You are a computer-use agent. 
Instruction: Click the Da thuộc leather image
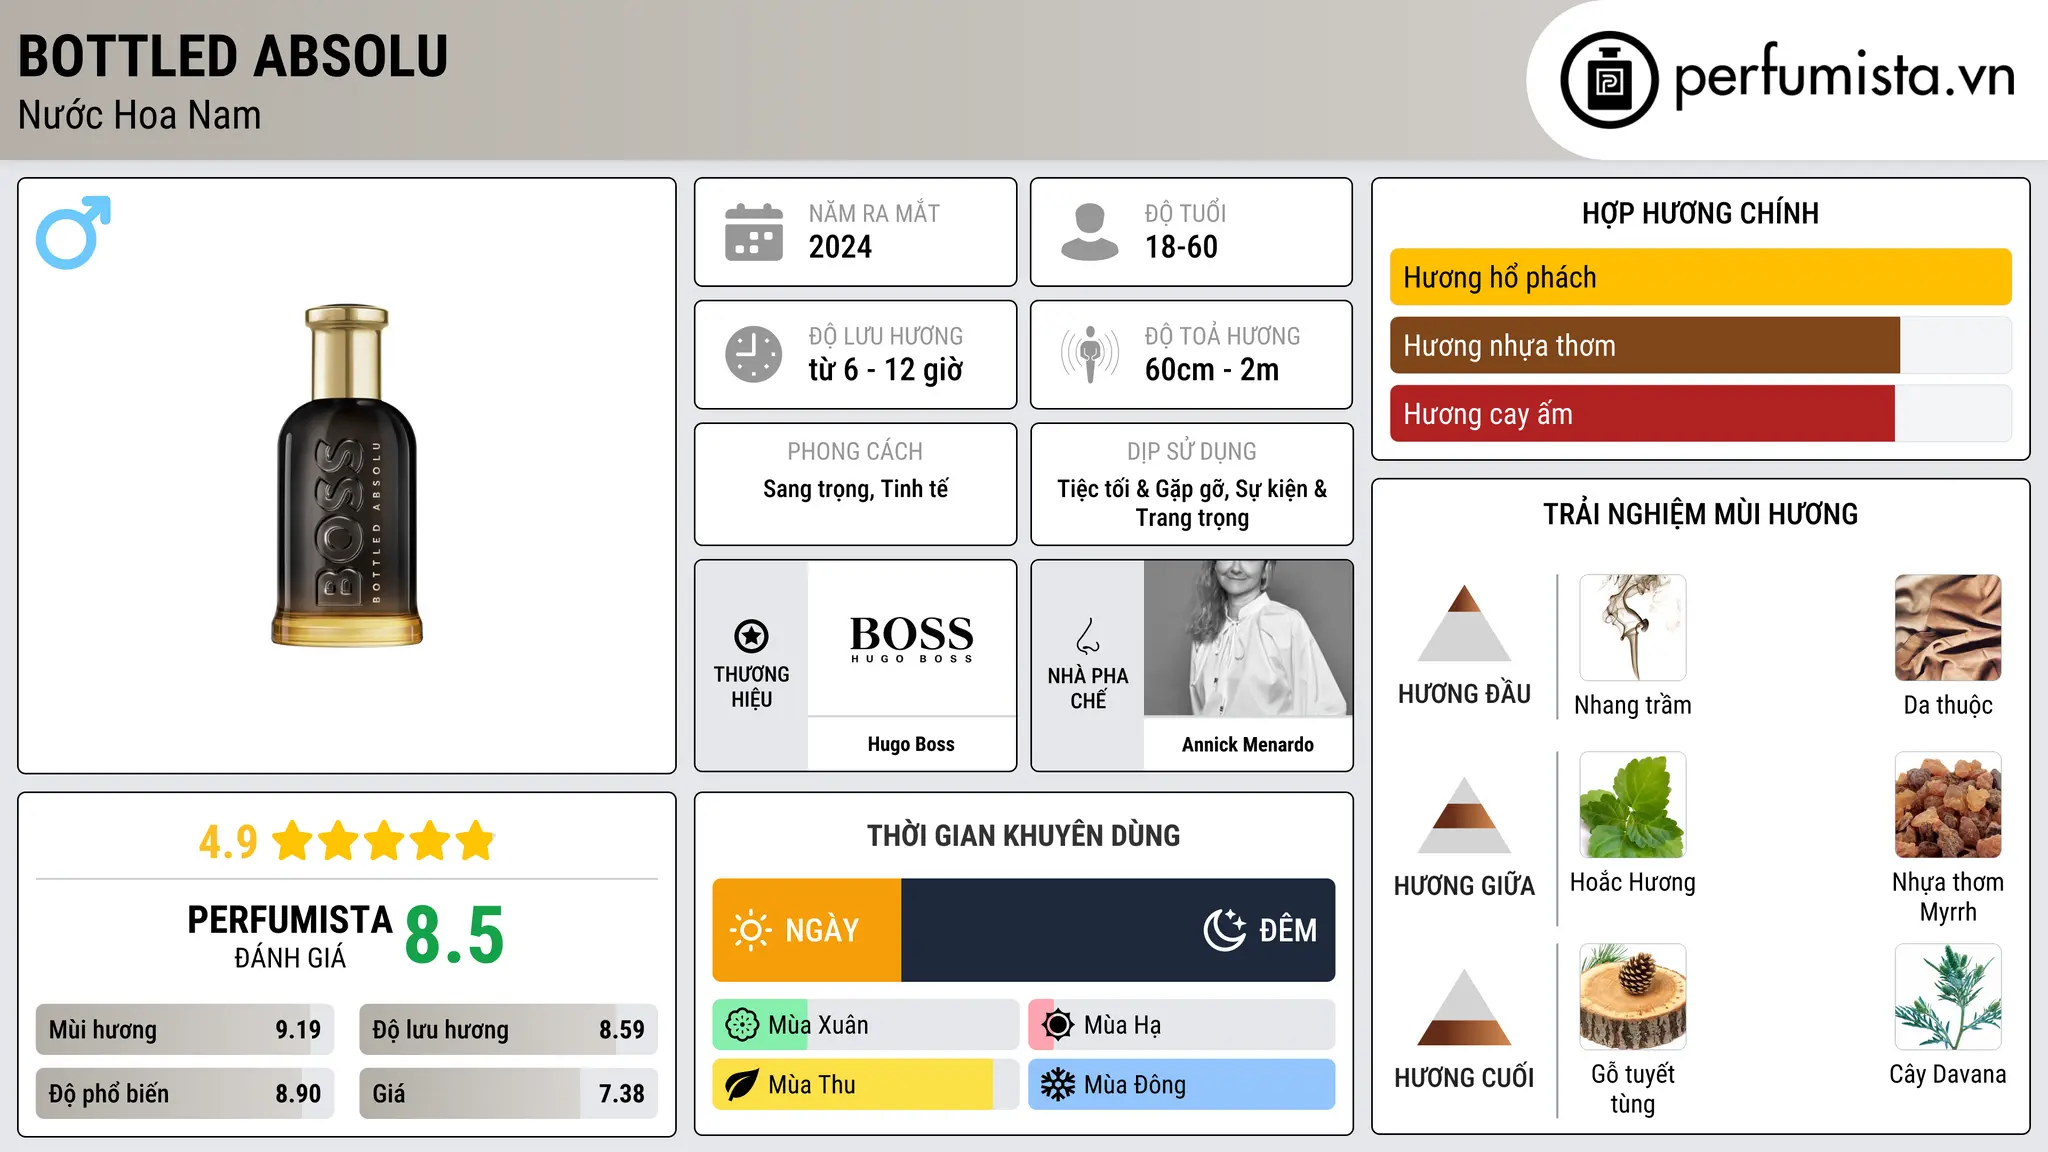1948,628
